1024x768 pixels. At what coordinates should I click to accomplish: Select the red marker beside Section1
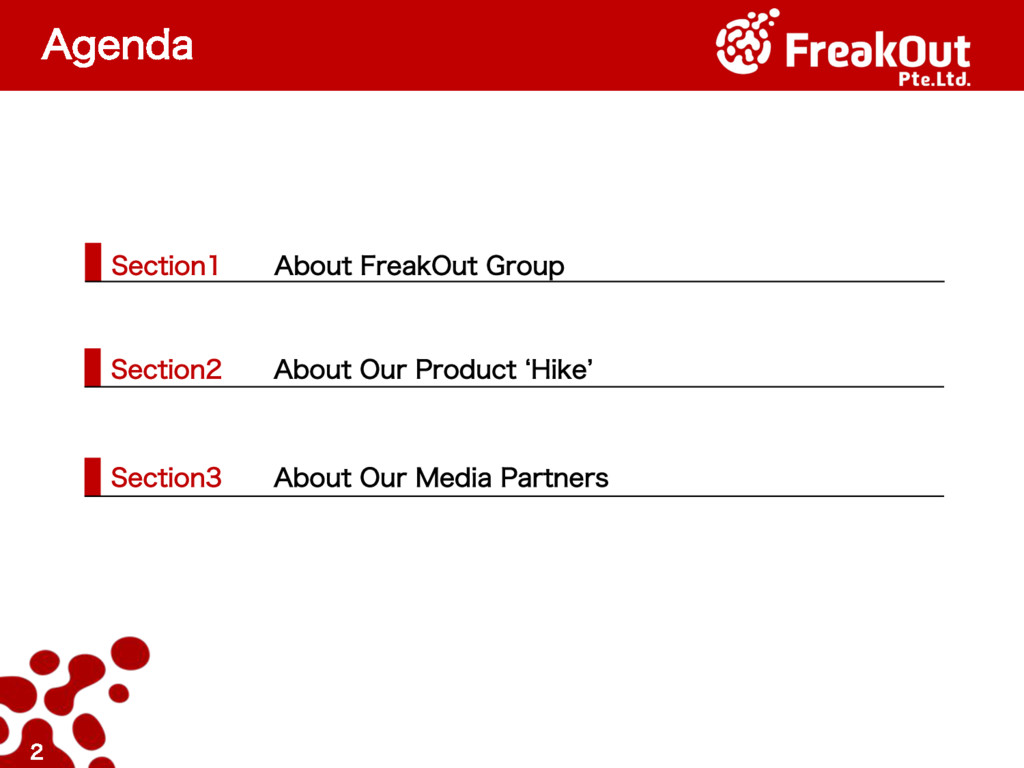(93, 262)
